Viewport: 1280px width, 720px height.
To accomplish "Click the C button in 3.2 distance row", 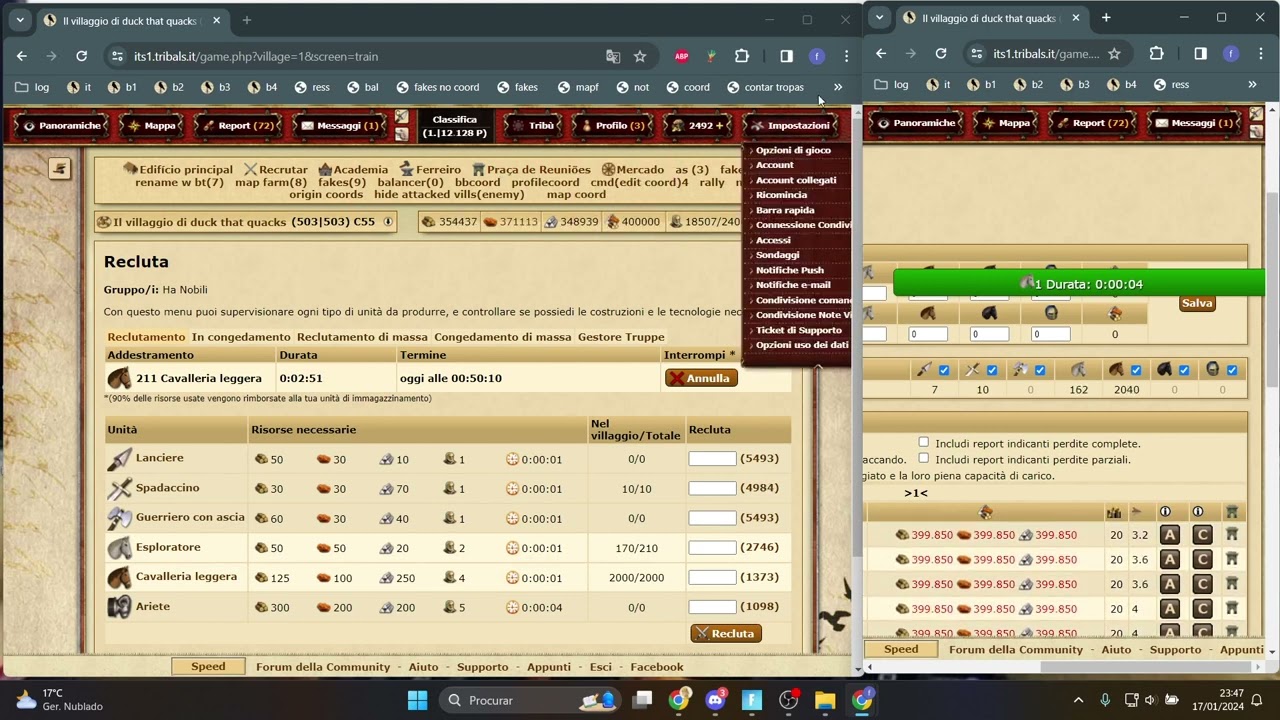I will pos(1202,535).
